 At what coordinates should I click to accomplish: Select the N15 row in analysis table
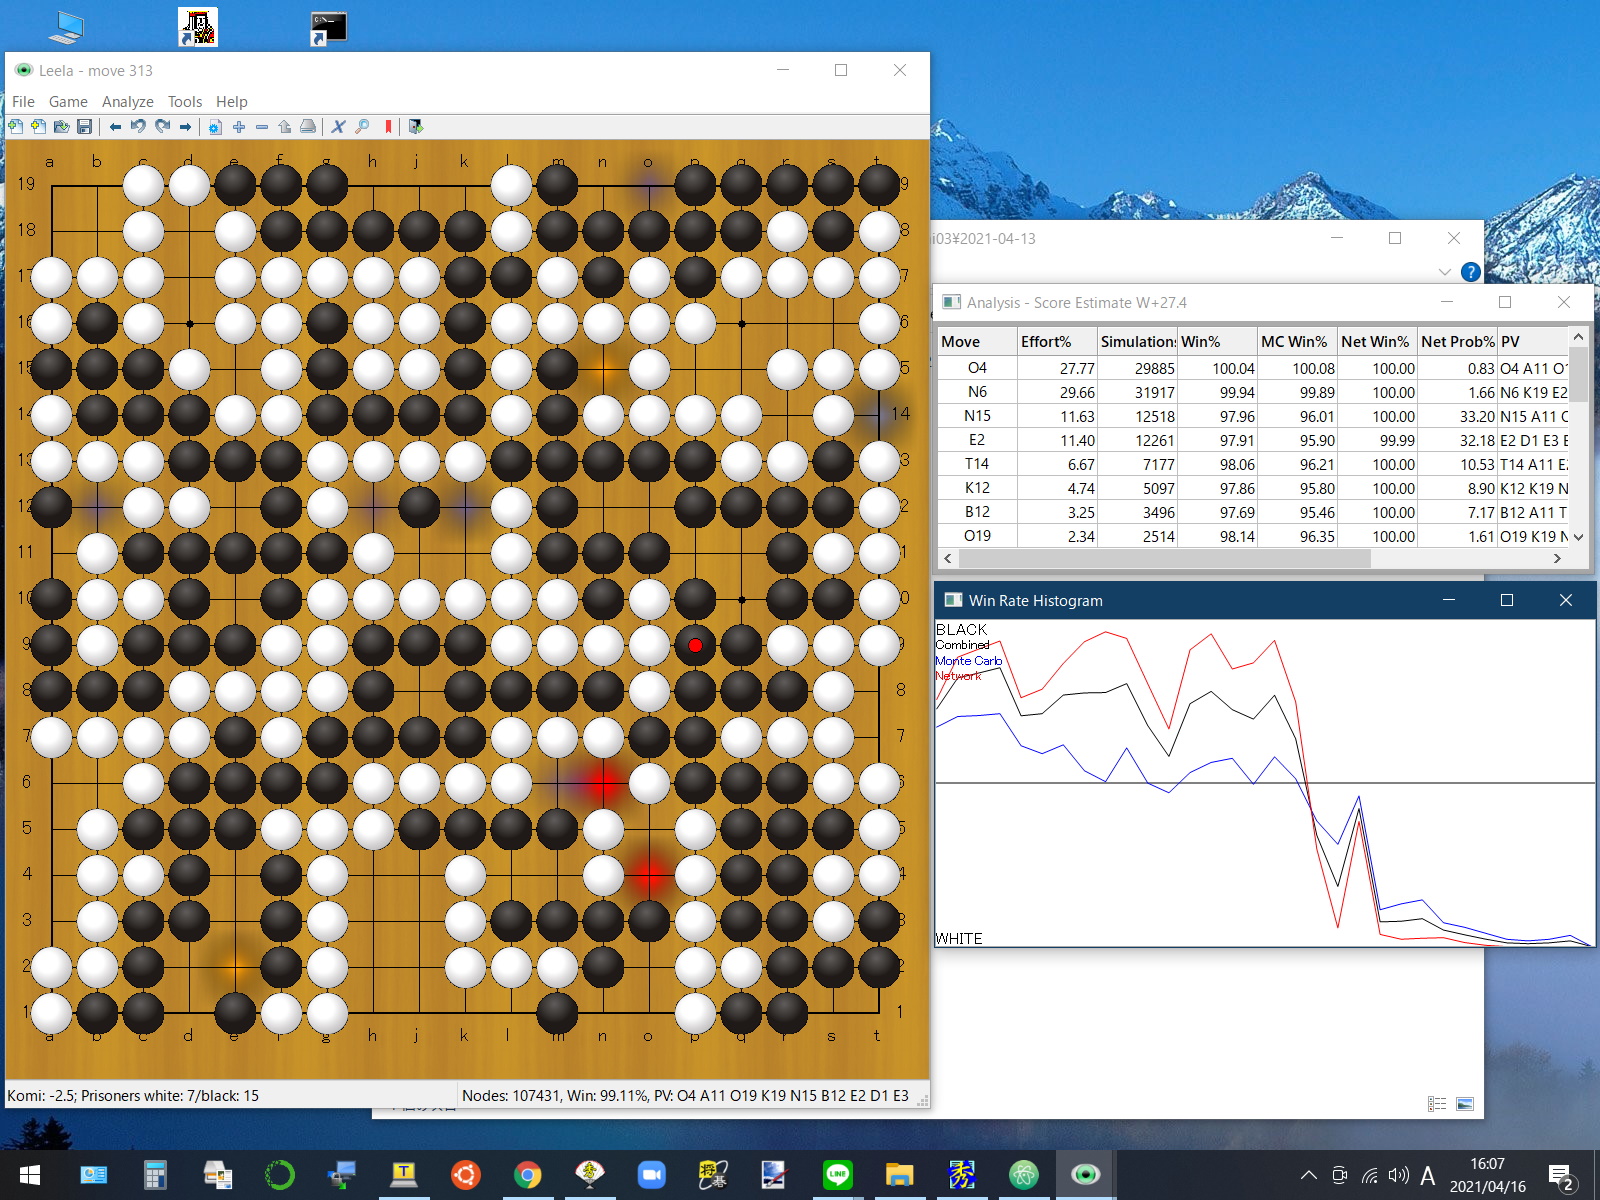pyautogui.click(x=977, y=416)
